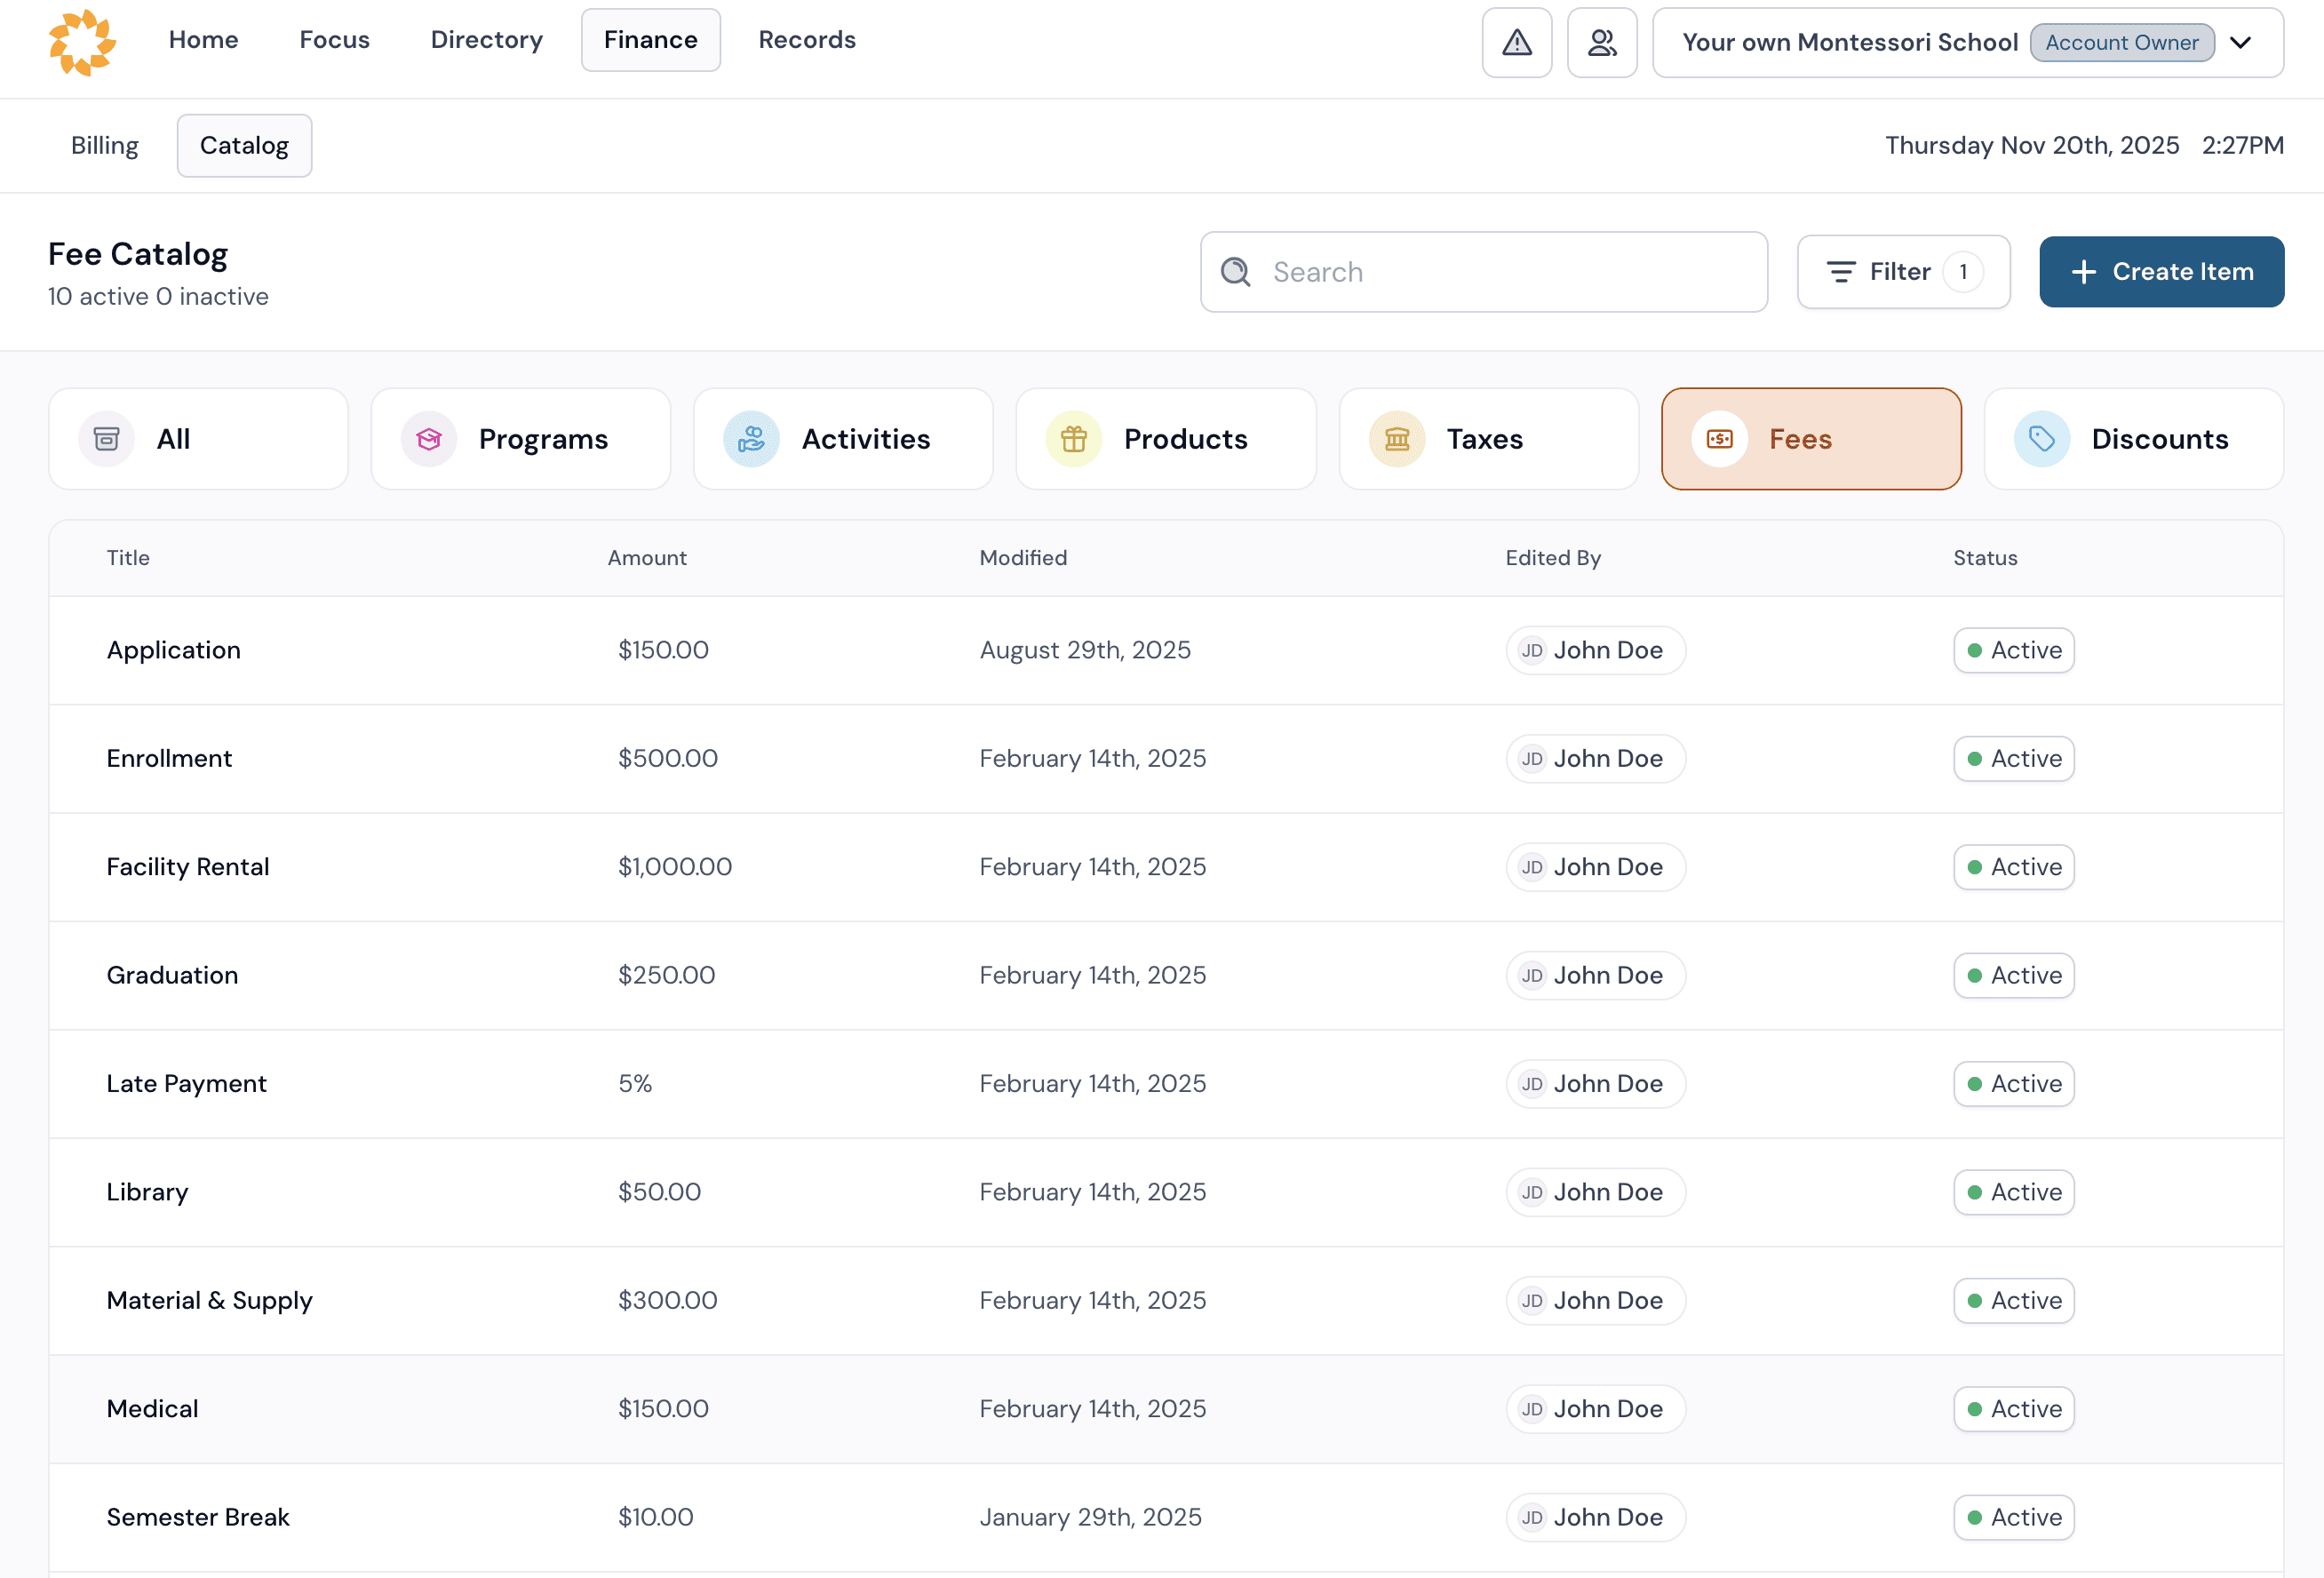Click the Status column header
This screenshot has width=2324, height=1578.
click(1985, 558)
